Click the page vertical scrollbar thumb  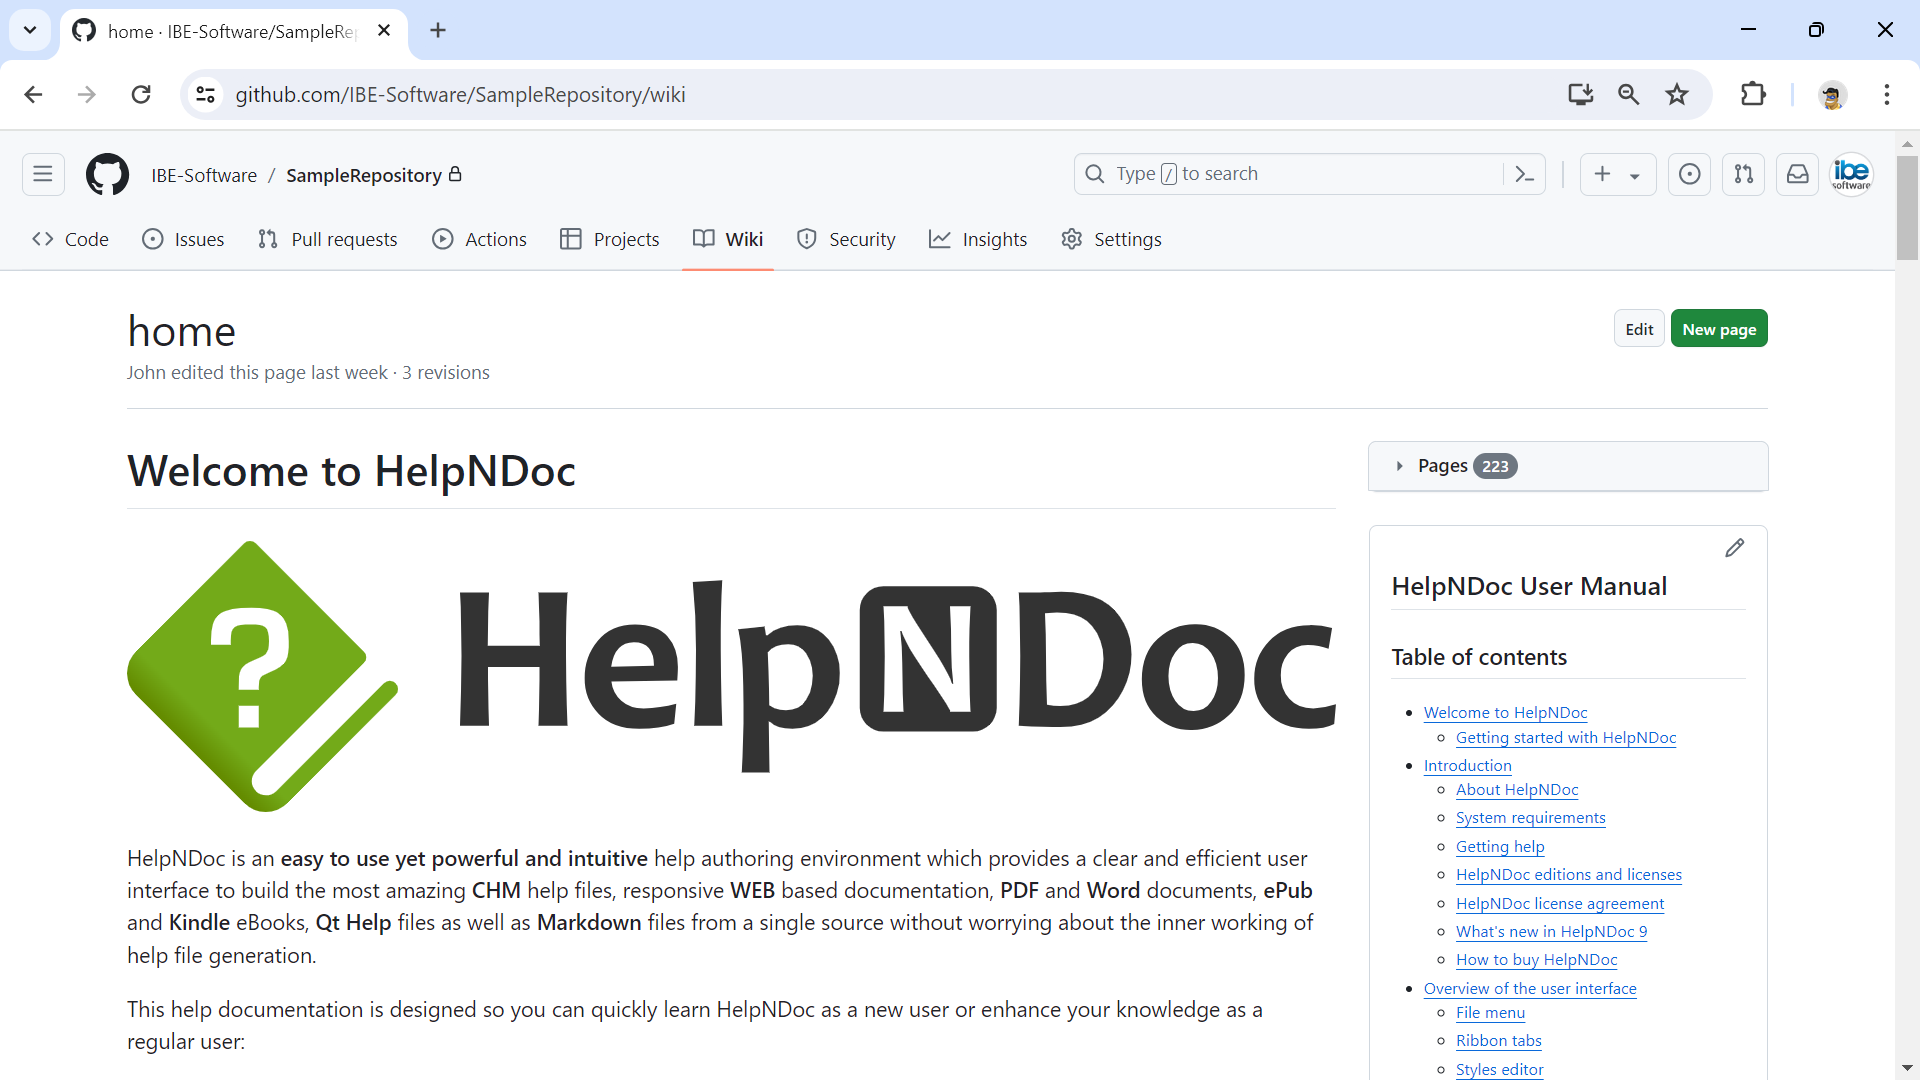click(x=1907, y=208)
